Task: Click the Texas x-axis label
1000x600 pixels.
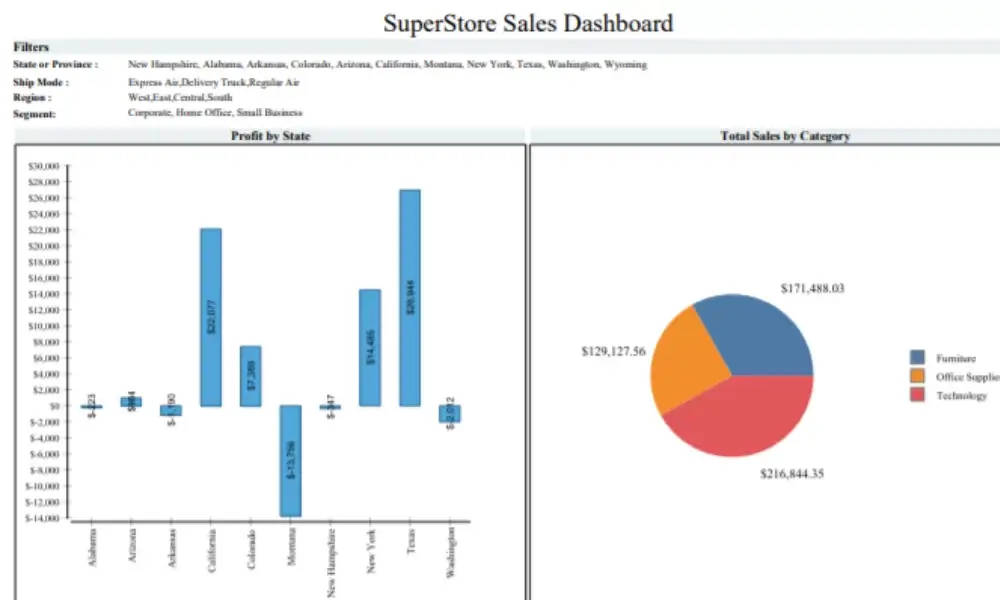Action: point(410,541)
